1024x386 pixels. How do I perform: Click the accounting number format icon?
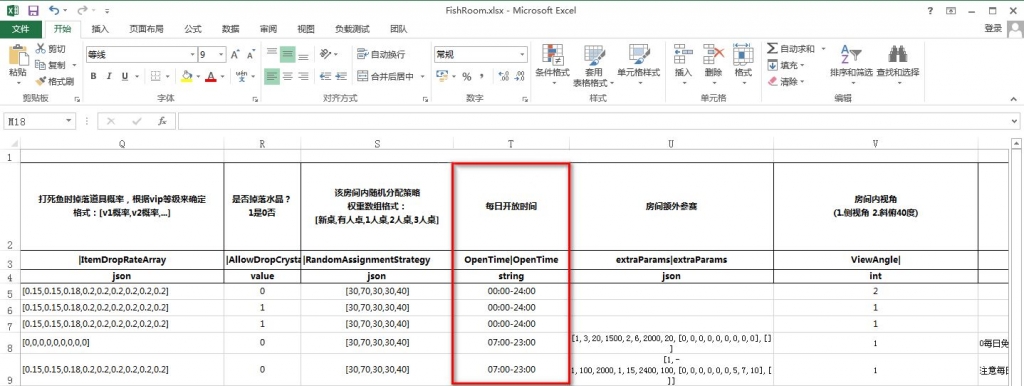pyautogui.click(x=442, y=76)
